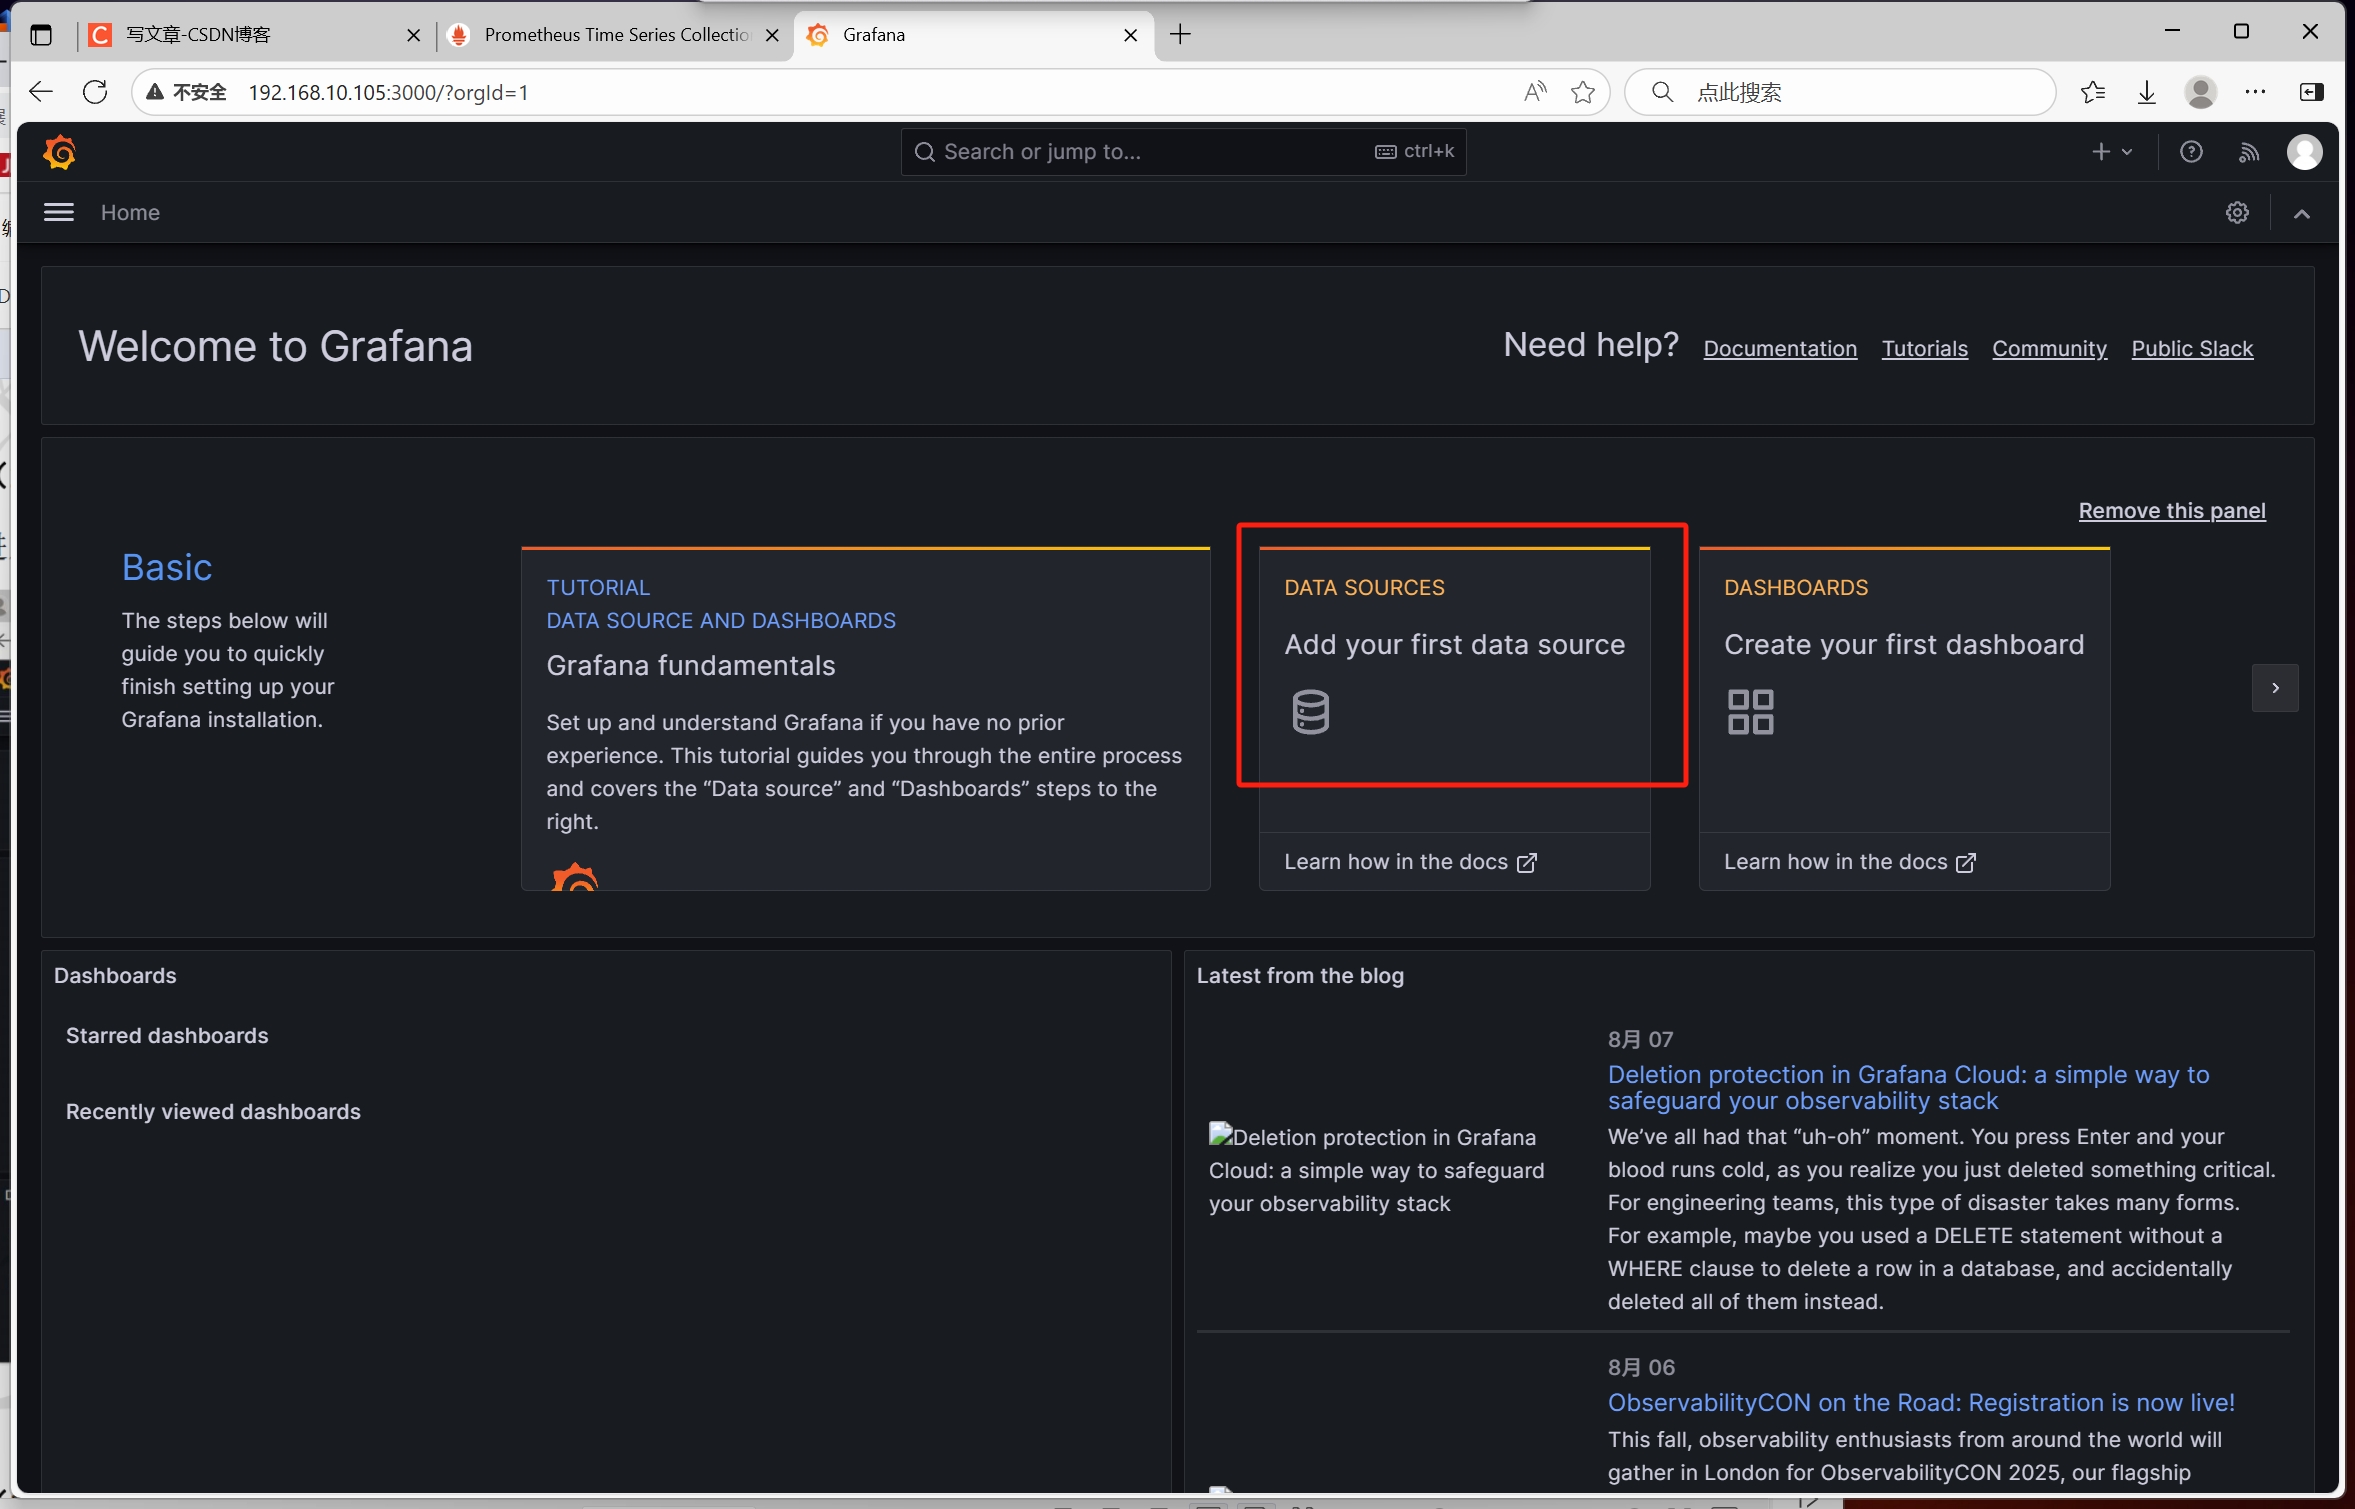Open Add your first data source card
Viewport: 2355px width, 1509px height.
pyautogui.click(x=1454, y=690)
